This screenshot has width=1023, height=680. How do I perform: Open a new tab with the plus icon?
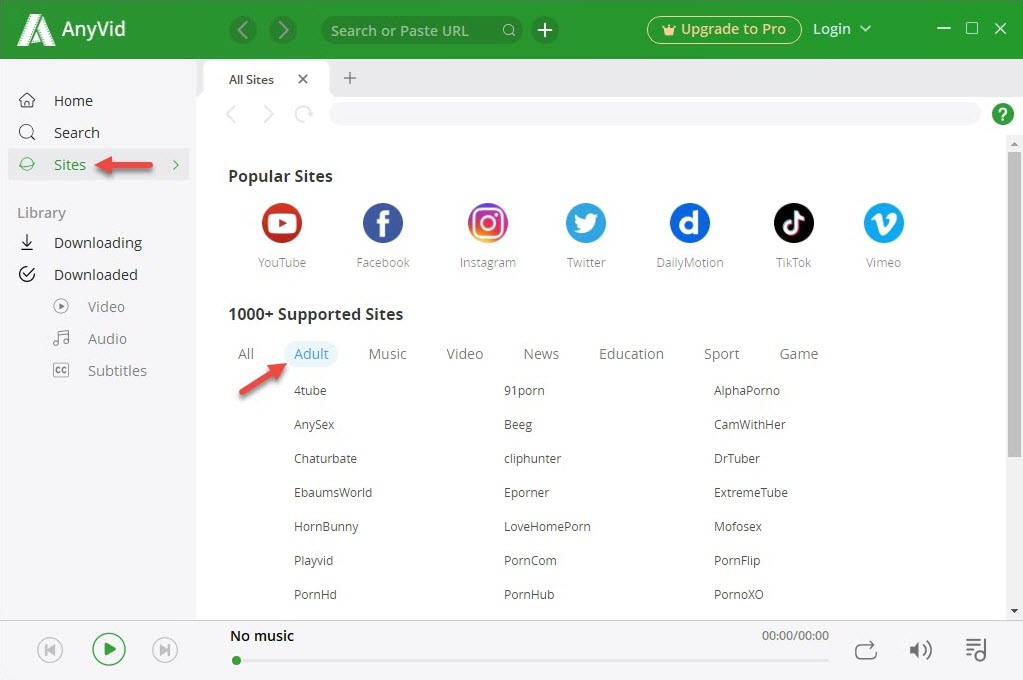[x=350, y=78]
